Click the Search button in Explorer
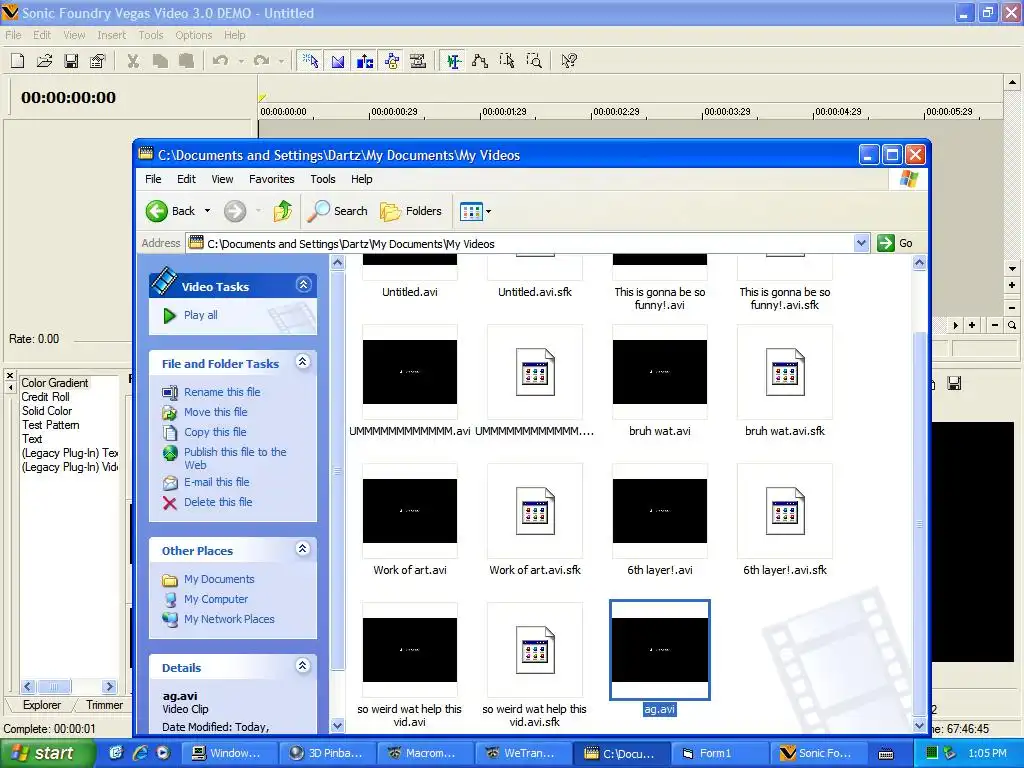 coord(338,211)
